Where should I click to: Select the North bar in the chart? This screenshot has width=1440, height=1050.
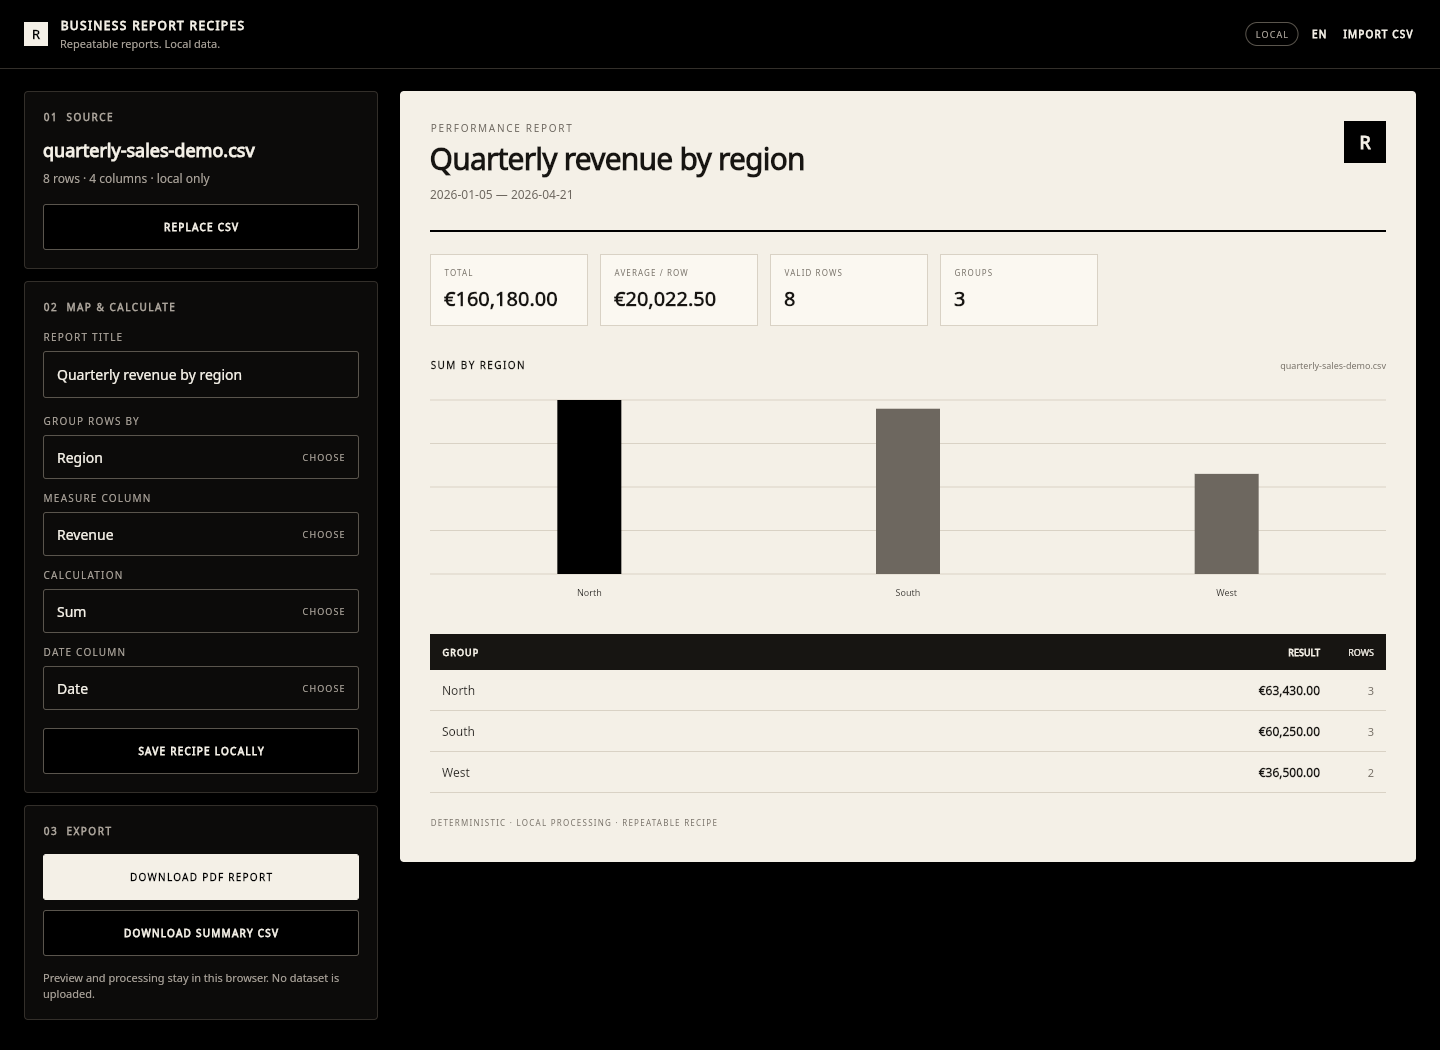589,487
